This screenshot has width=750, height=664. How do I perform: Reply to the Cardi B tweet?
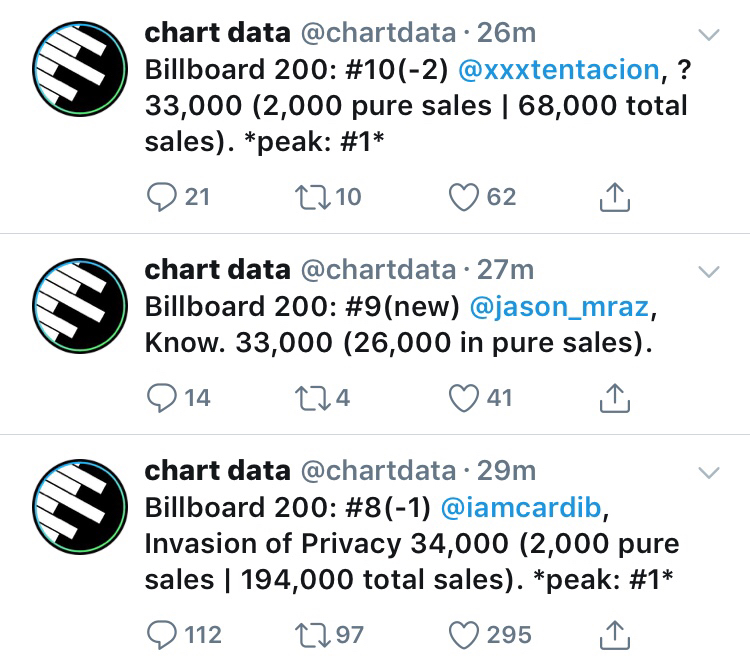click(162, 634)
